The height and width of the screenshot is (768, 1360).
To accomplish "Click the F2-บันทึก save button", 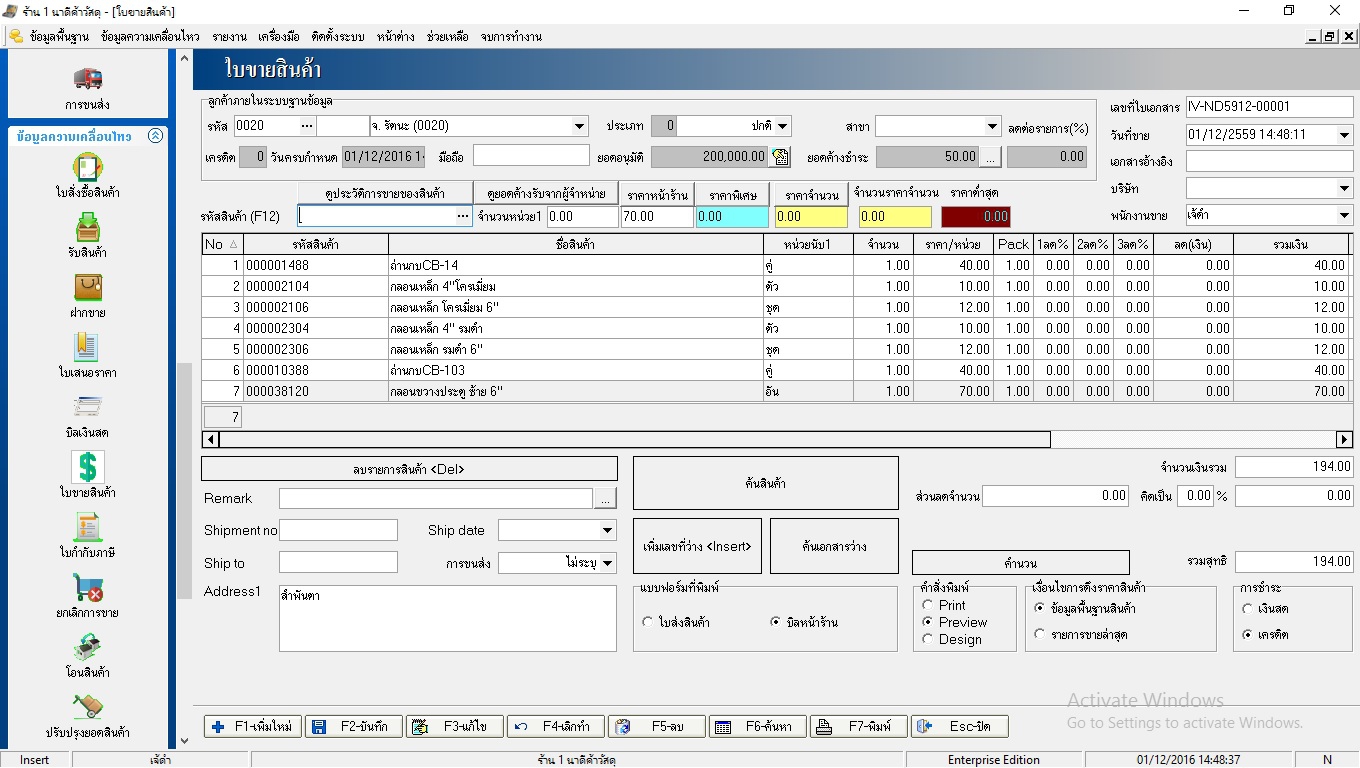I will [x=354, y=727].
